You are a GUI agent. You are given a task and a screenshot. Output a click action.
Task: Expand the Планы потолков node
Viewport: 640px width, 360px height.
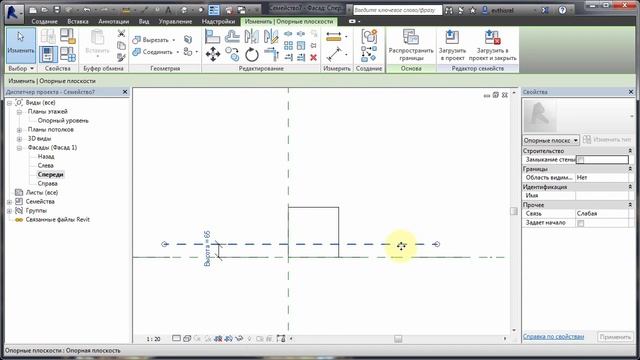click(19, 130)
